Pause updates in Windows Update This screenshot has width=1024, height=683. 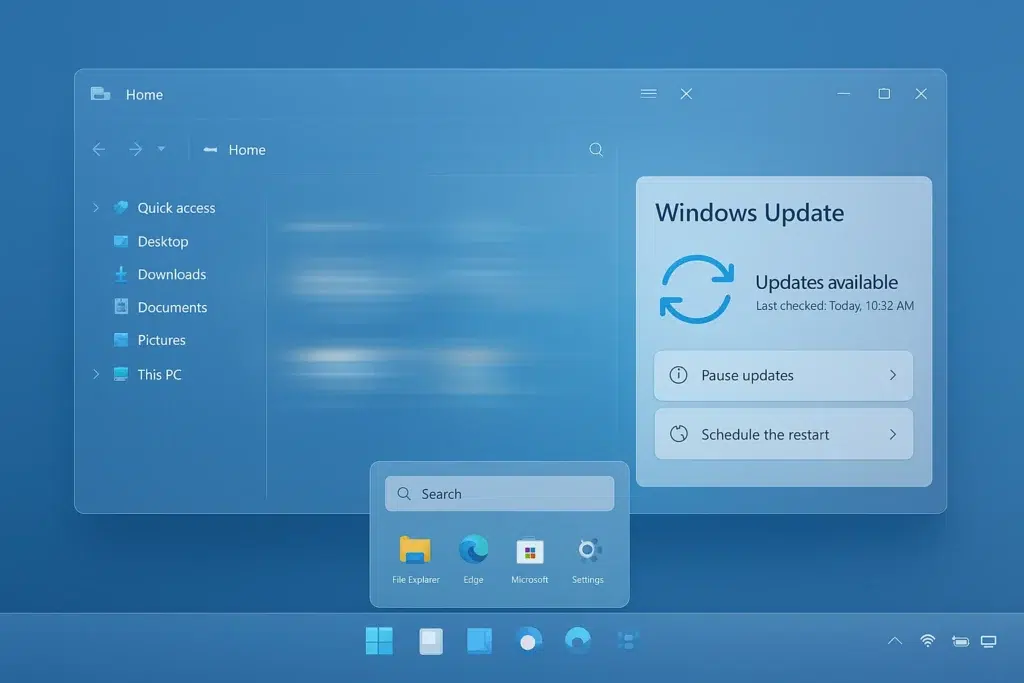(783, 375)
